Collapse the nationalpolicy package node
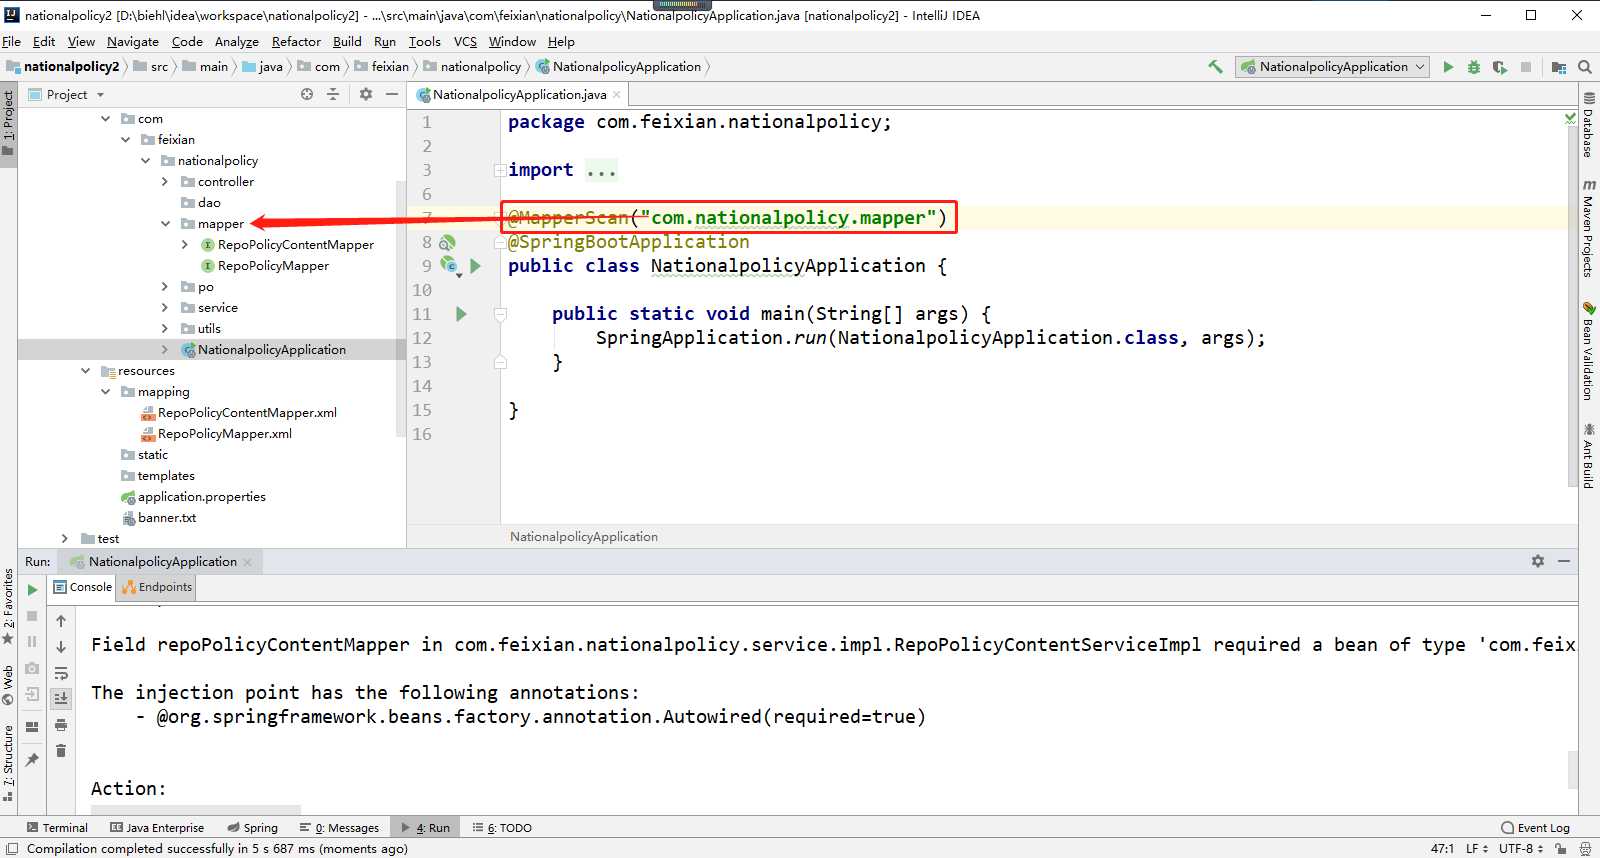Screen dimensions: 1600x858 click(146, 161)
